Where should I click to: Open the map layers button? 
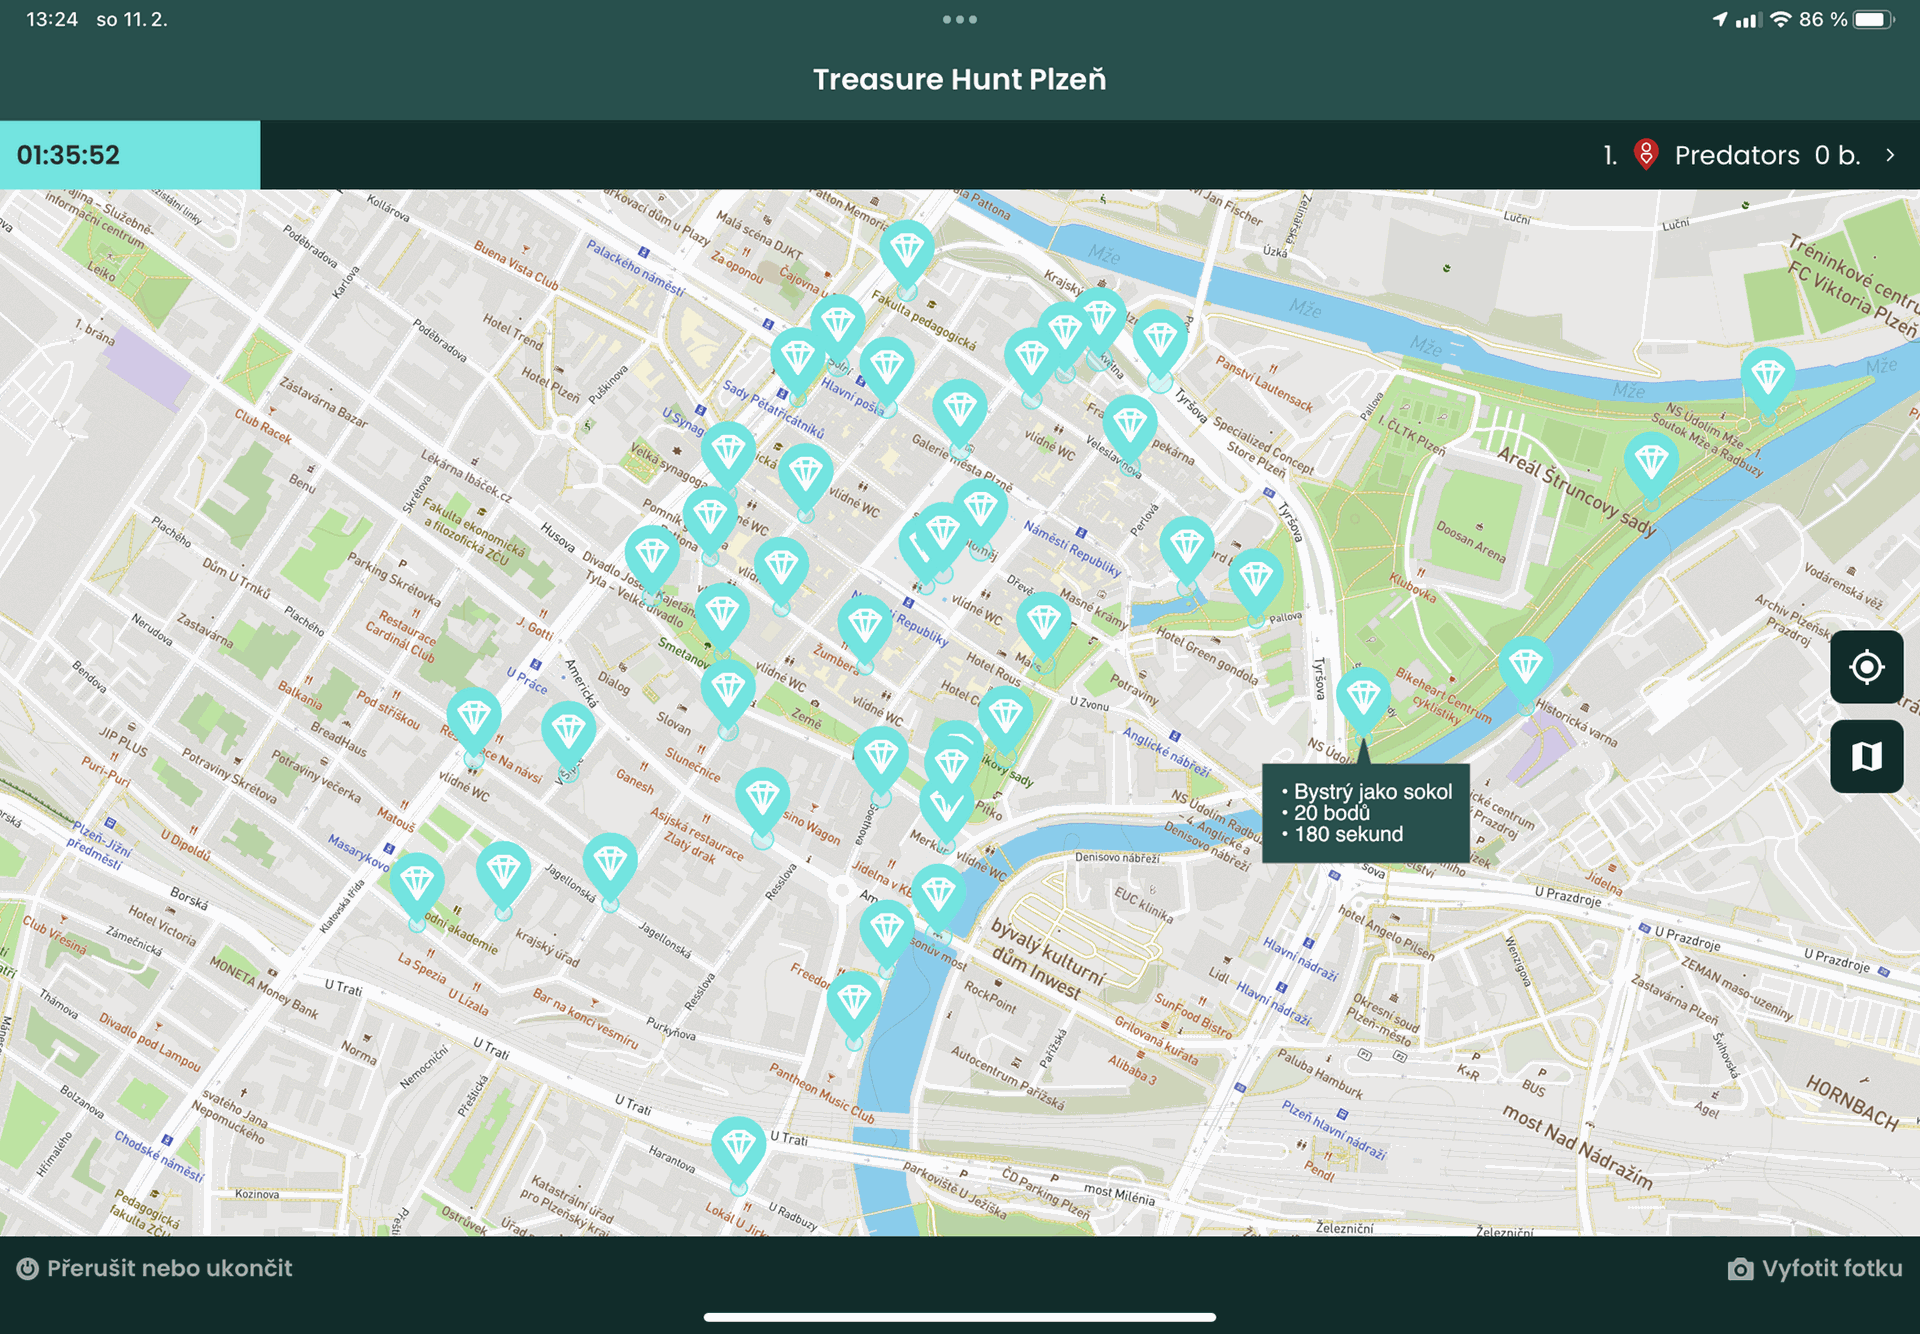(x=1866, y=756)
